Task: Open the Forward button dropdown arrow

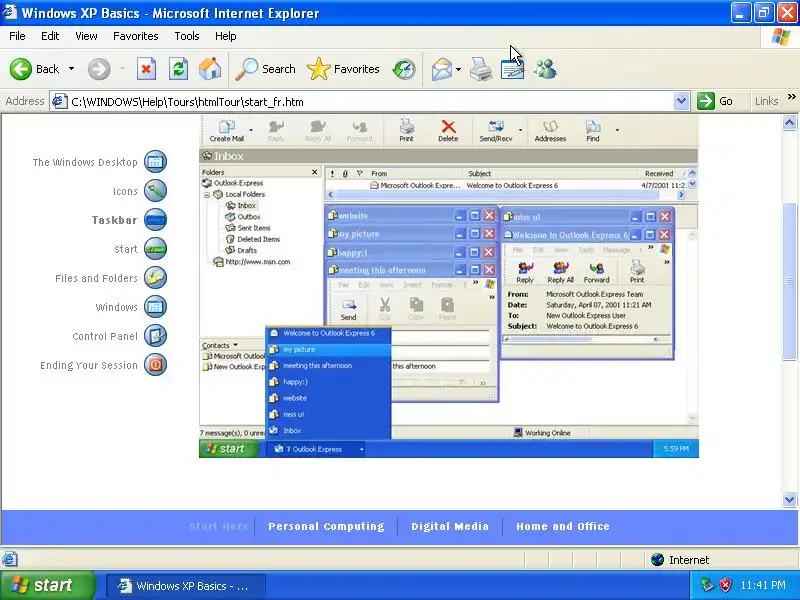Action: pos(122,69)
